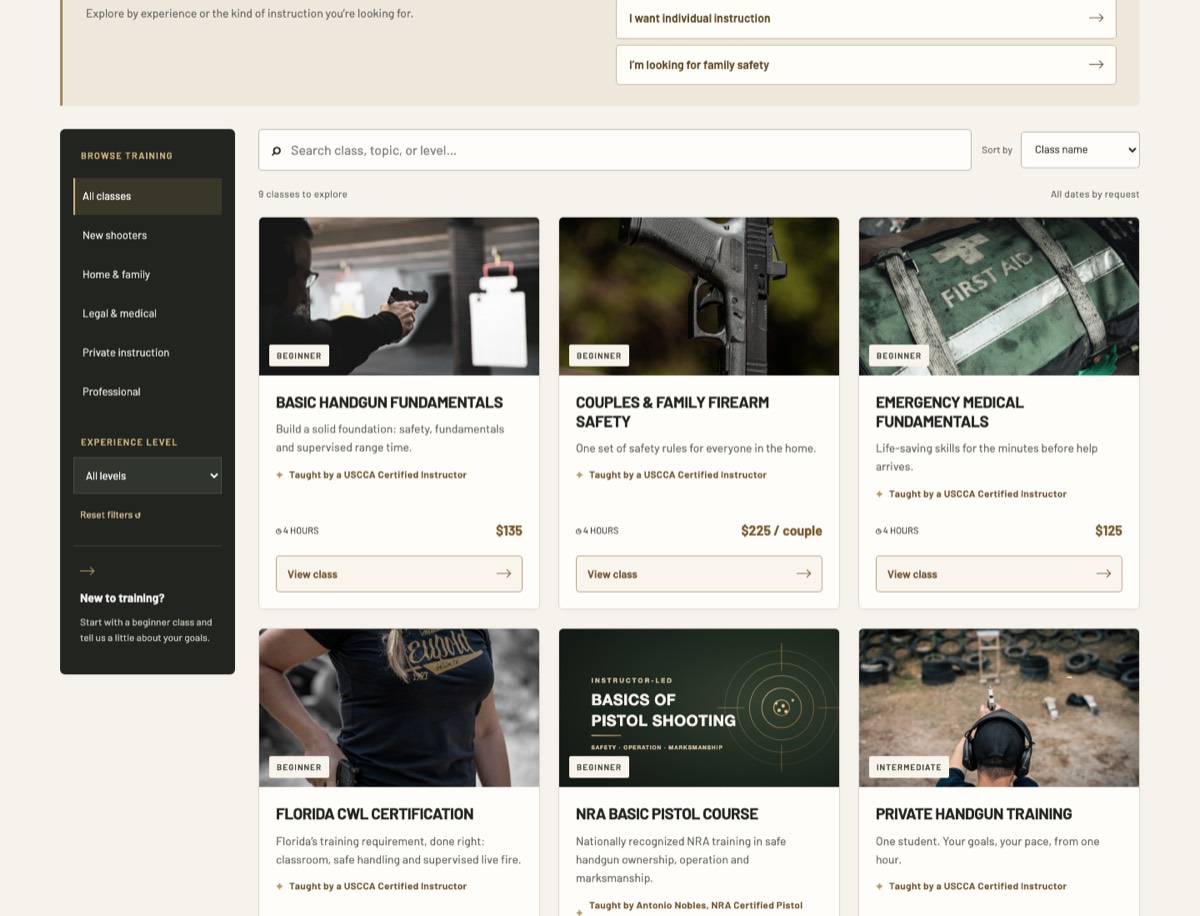The image size is (1200, 916).
Task: Open Private Handgun Training card image
Action: point(999,708)
